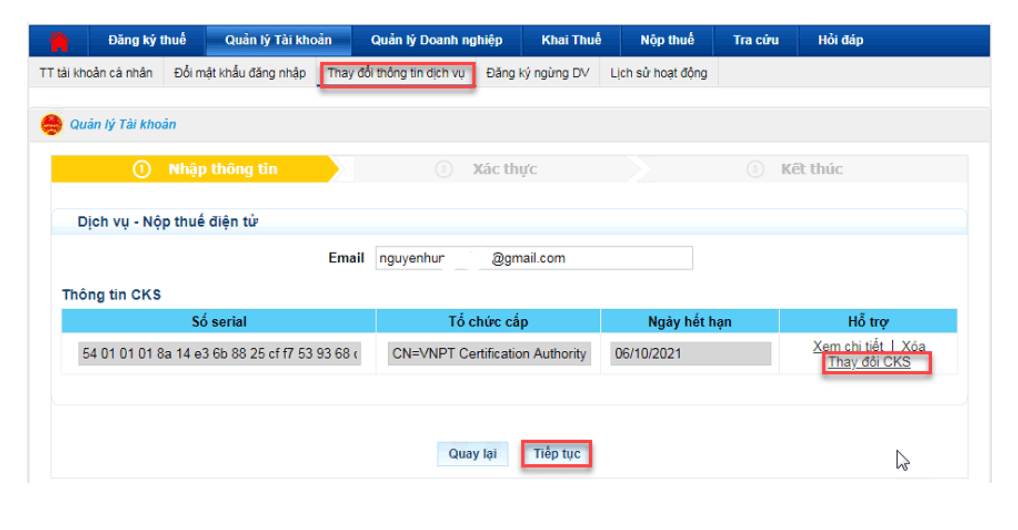Image resolution: width=1018 pixels, height=530 pixels.
Task: Click the tax emblem beside Quản lý Tài khoản
Action: (51, 125)
